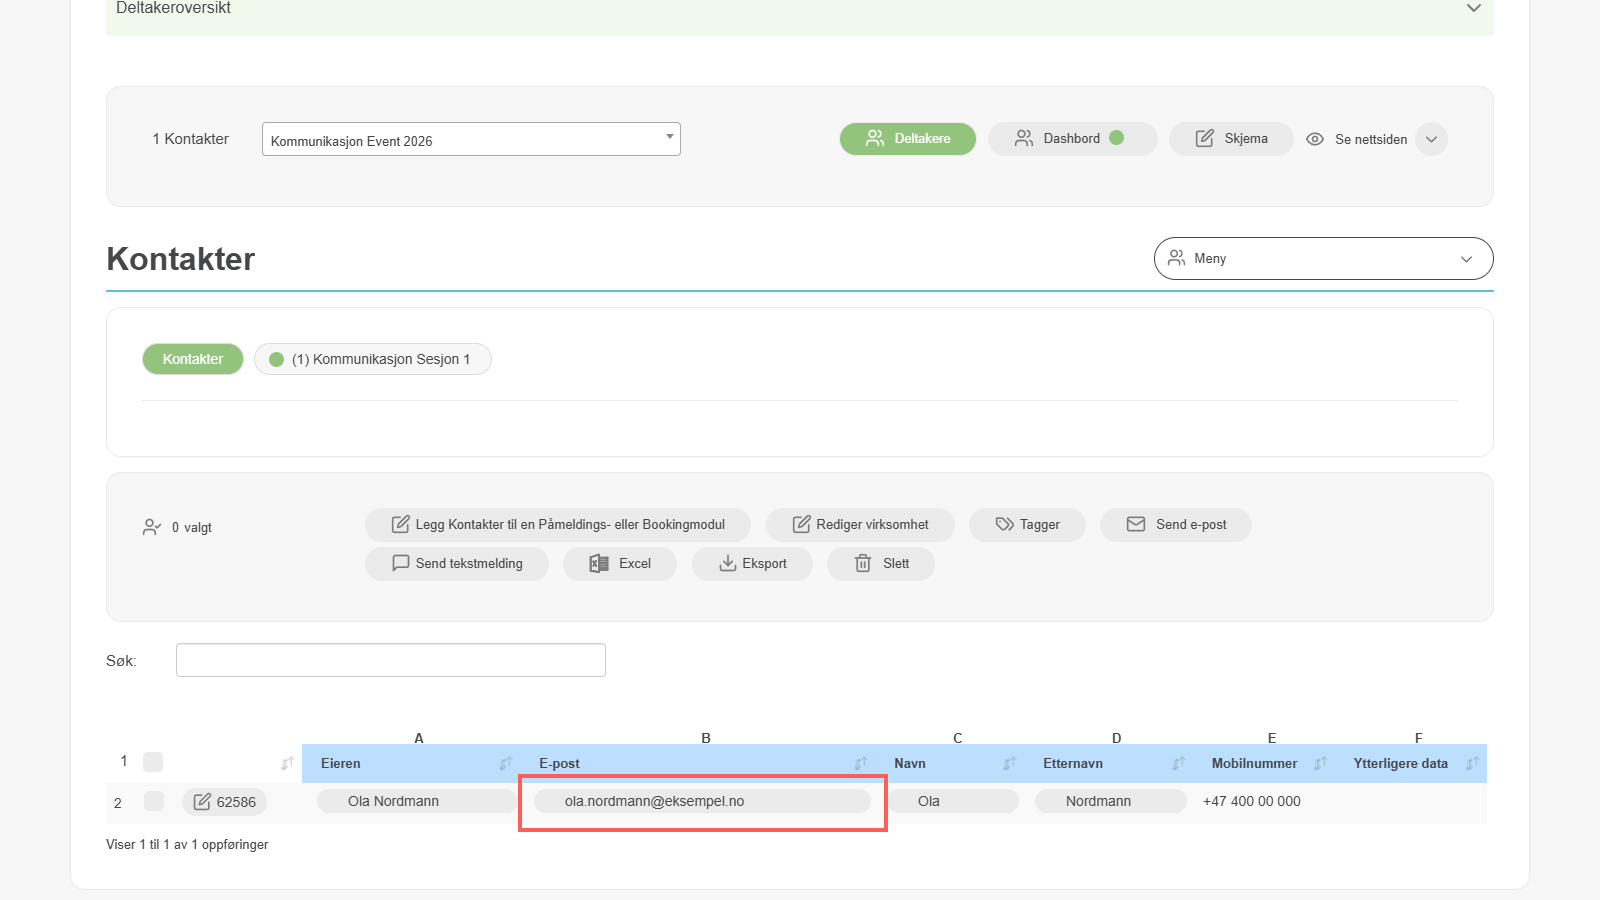1600x900 pixels.
Task: Tick the checkbox for contact 62586
Action: 154,801
